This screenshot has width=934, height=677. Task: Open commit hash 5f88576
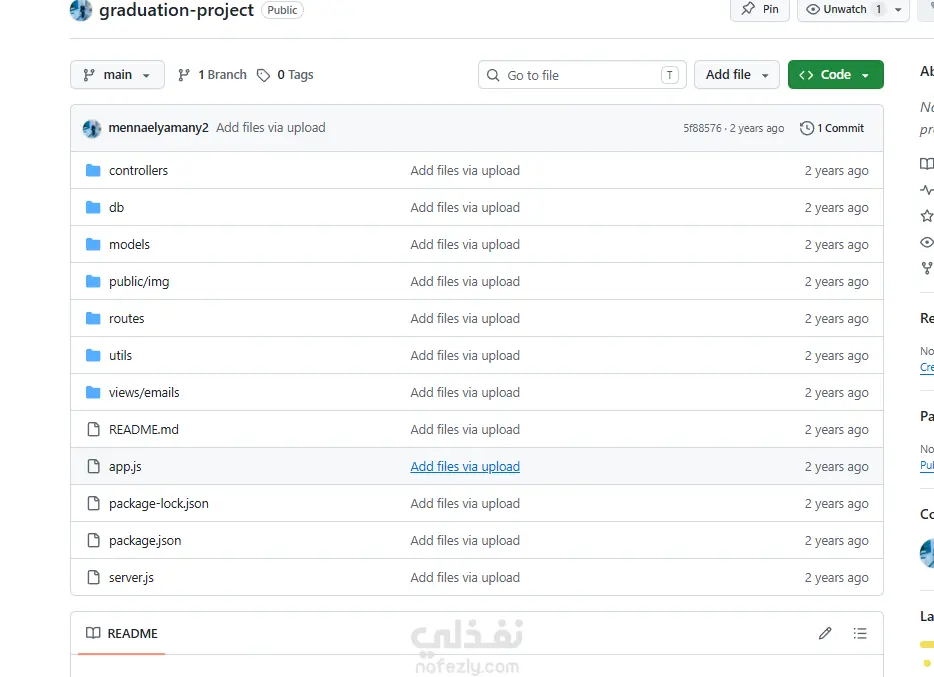click(702, 128)
